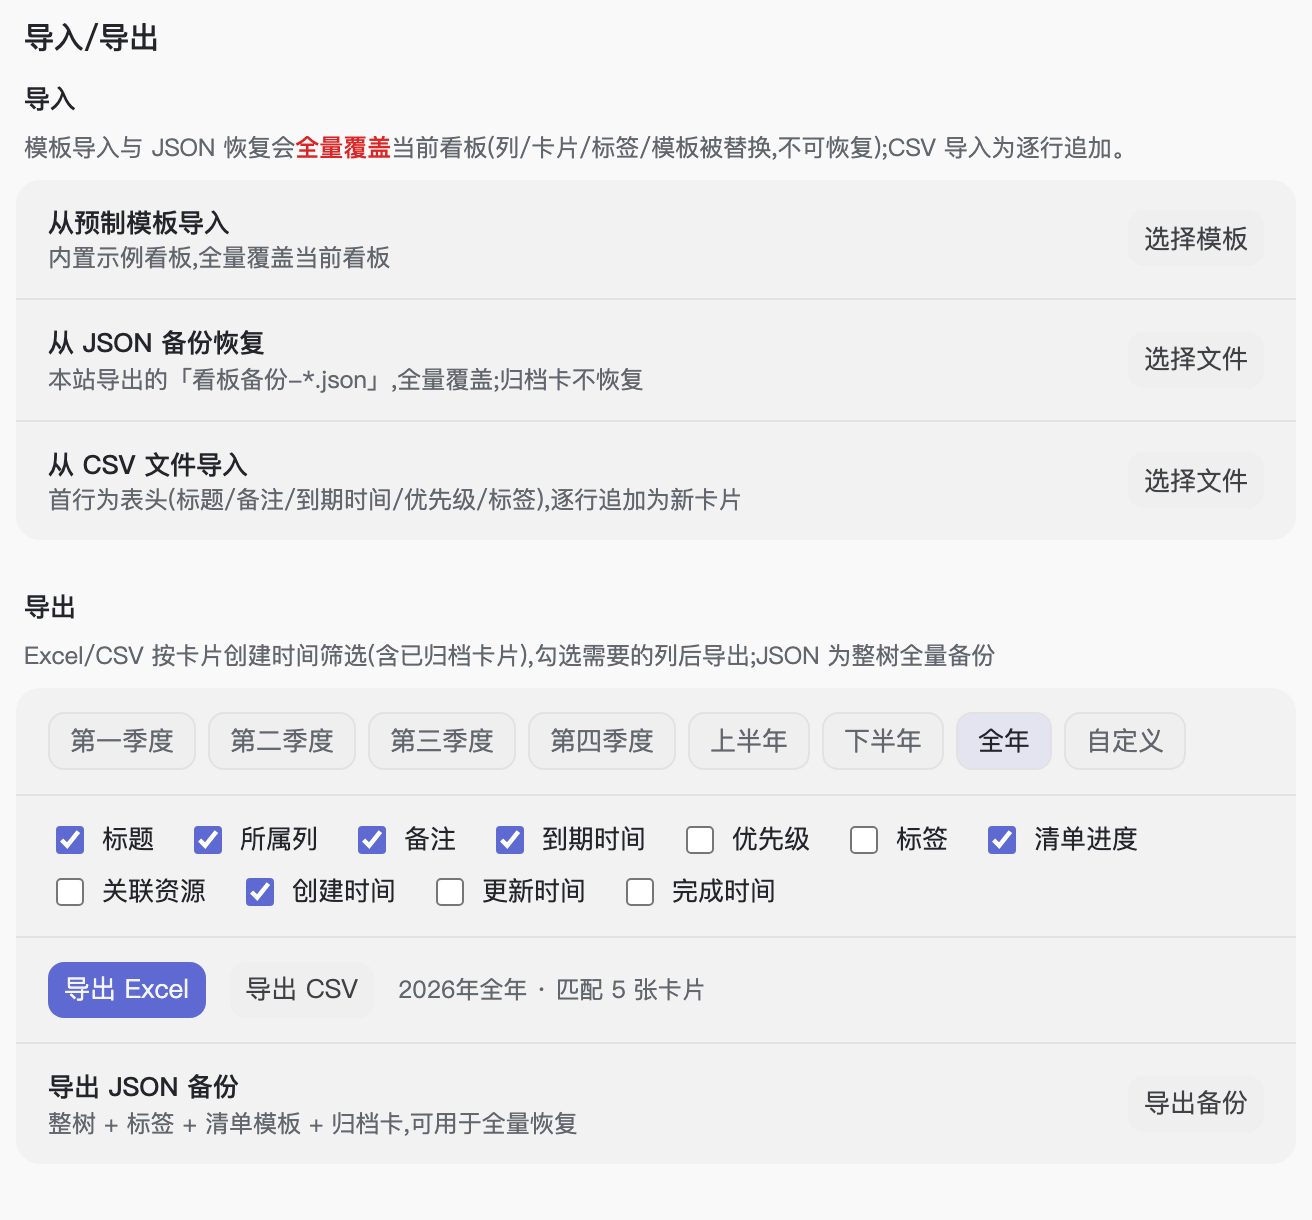Uncheck the 备注 column checkbox

pos(372,840)
